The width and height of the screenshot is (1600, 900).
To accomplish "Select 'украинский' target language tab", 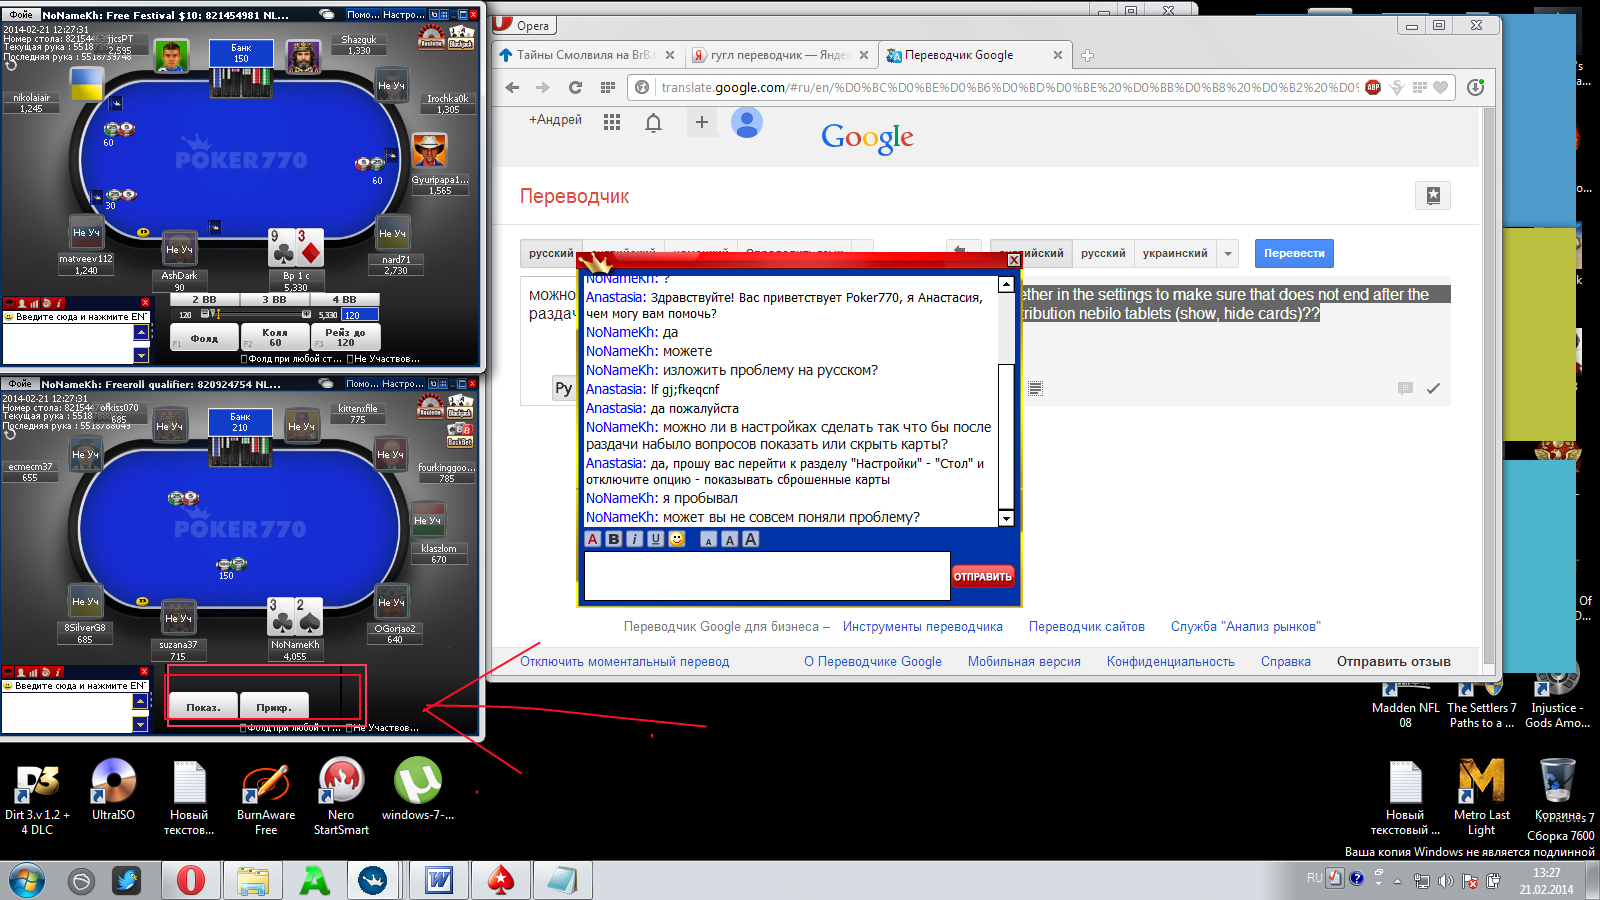I will pyautogui.click(x=1175, y=253).
